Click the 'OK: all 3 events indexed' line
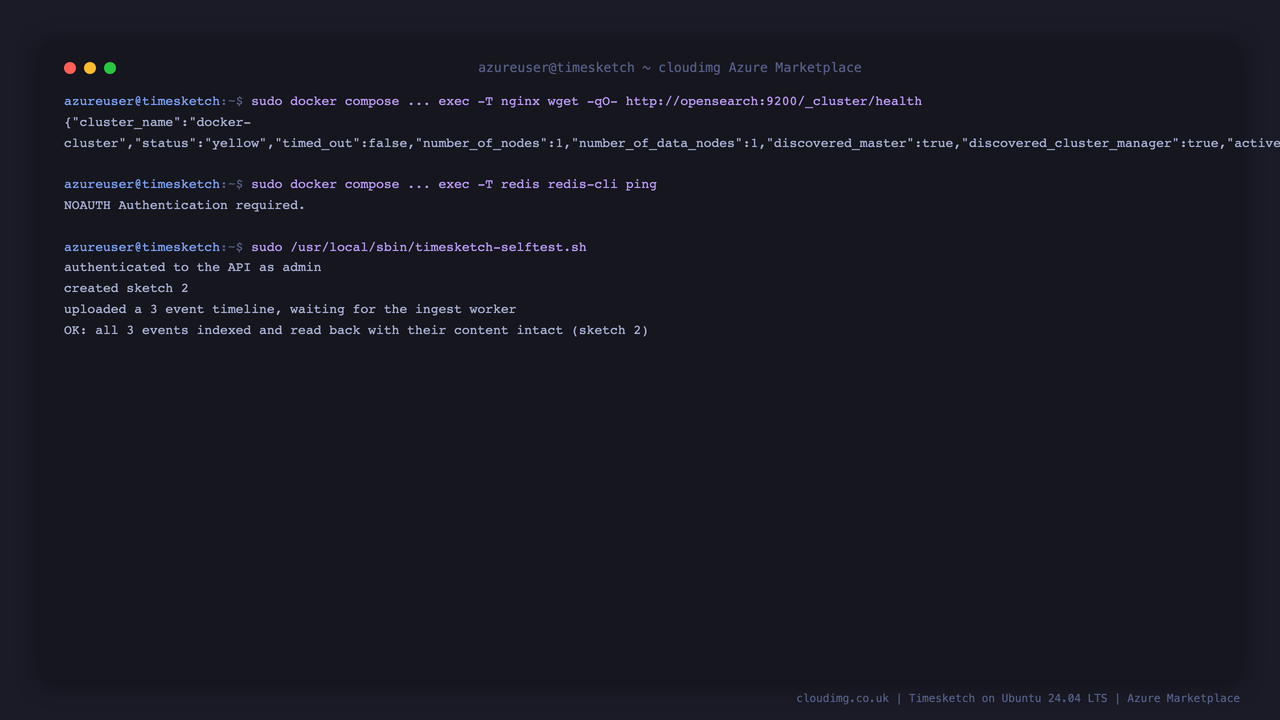1280x720 pixels. point(356,330)
